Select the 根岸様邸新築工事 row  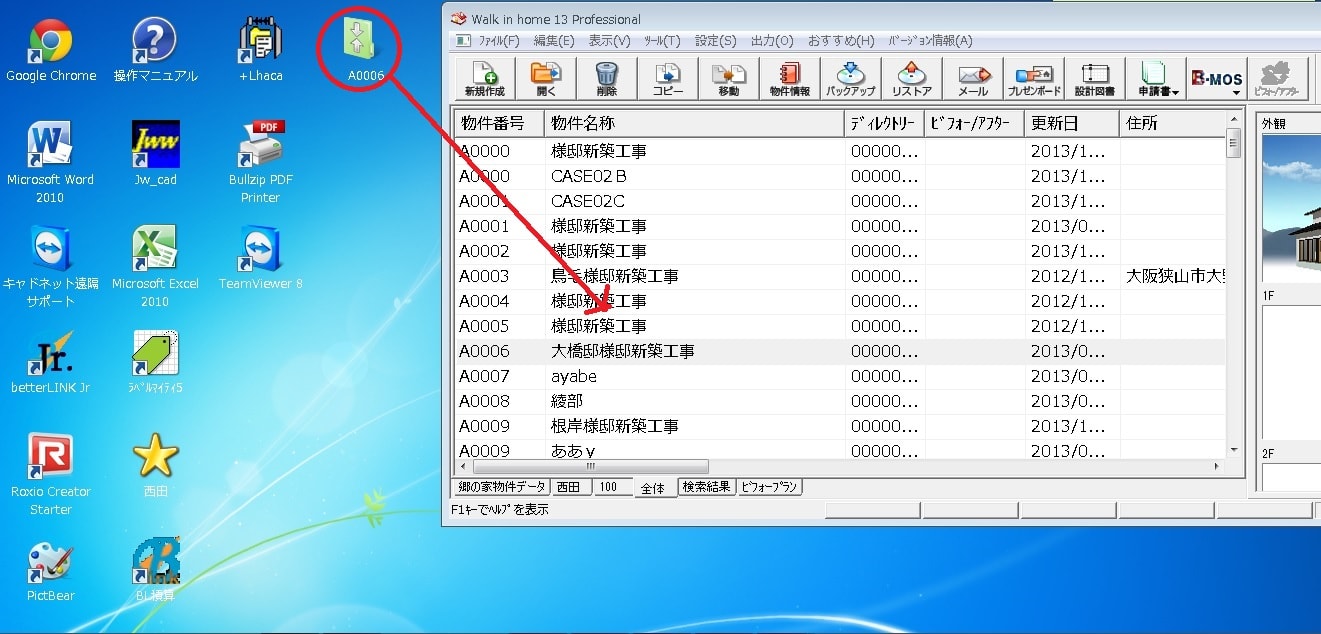point(840,426)
